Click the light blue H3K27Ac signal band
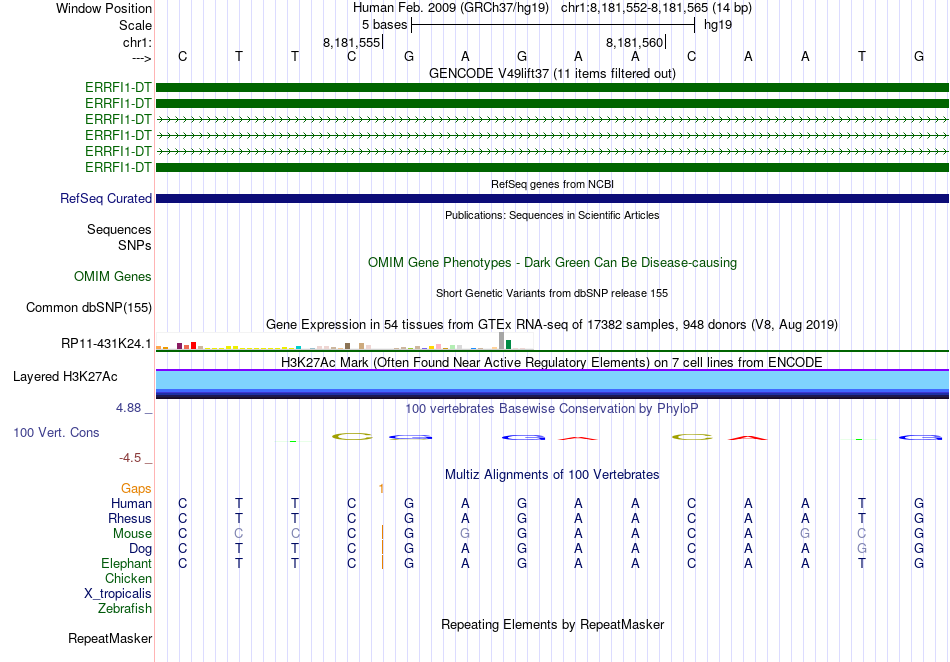 552,379
